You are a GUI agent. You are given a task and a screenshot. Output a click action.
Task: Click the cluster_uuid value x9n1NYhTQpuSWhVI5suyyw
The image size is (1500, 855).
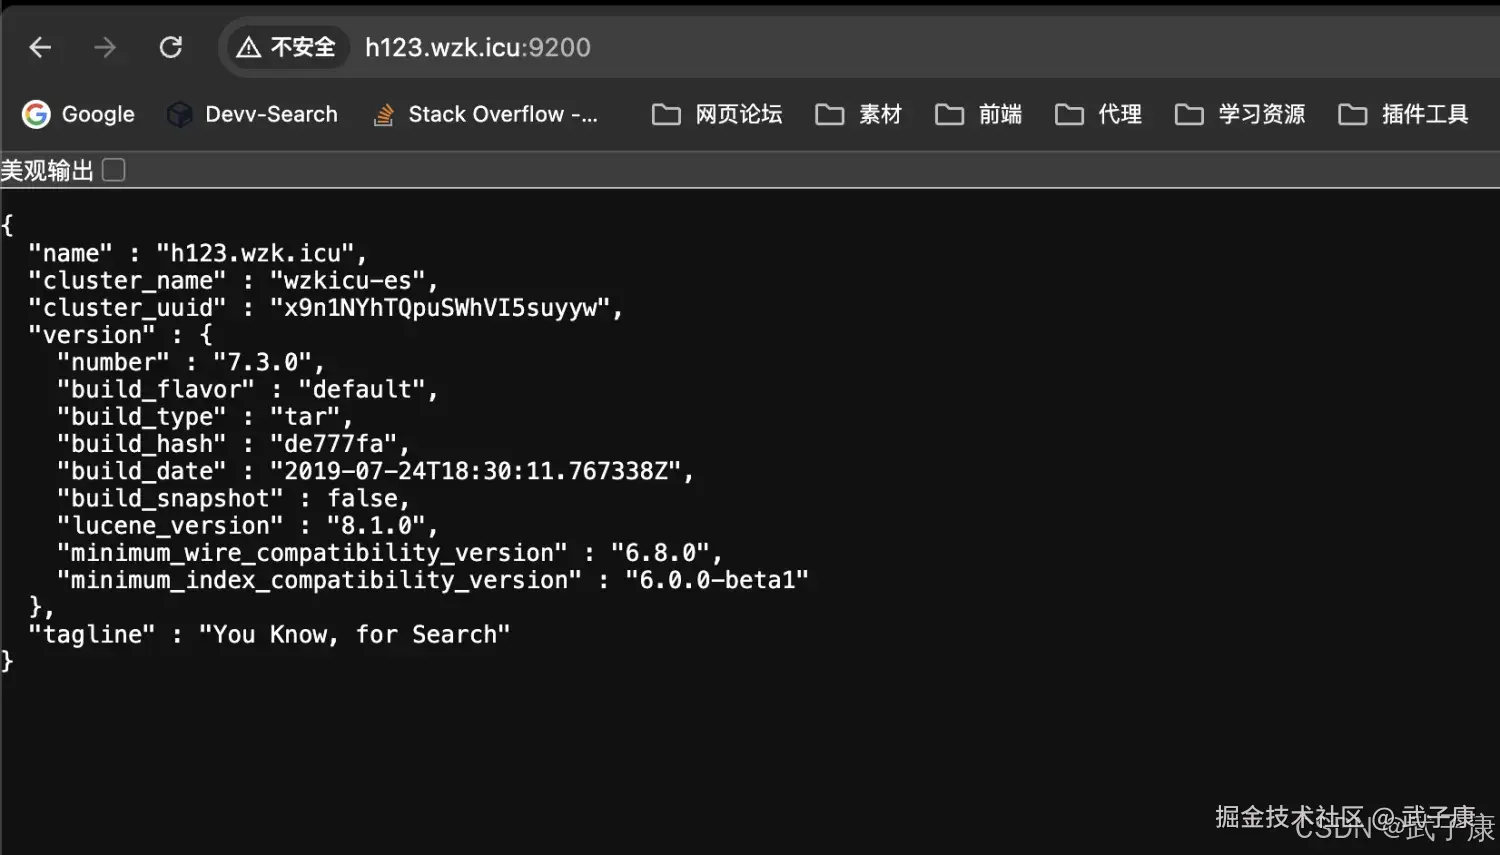[440, 307]
